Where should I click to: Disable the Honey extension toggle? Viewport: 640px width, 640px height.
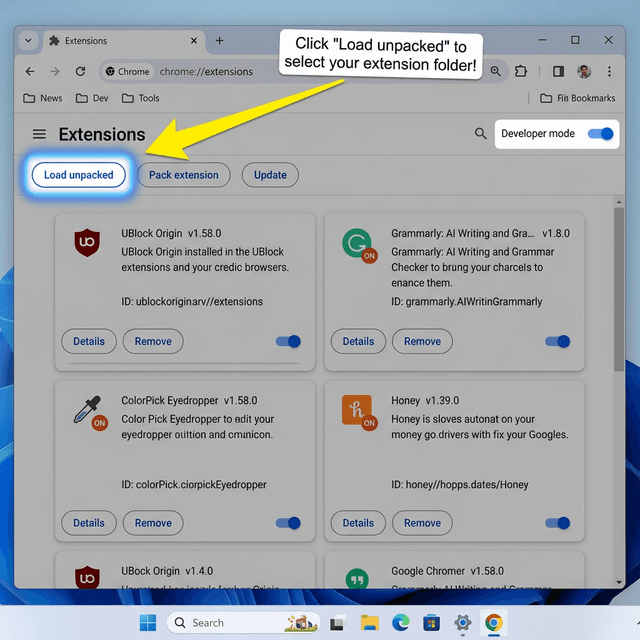point(558,523)
